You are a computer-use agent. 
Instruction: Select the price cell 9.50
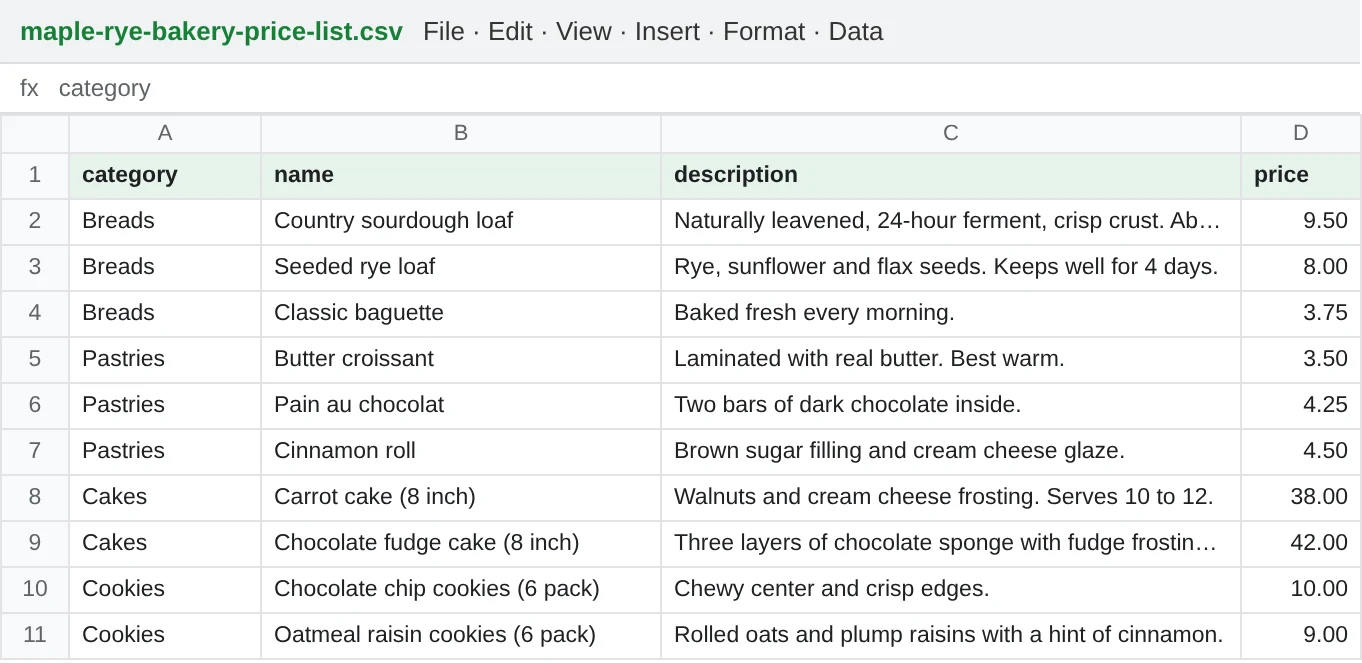point(1301,221)
